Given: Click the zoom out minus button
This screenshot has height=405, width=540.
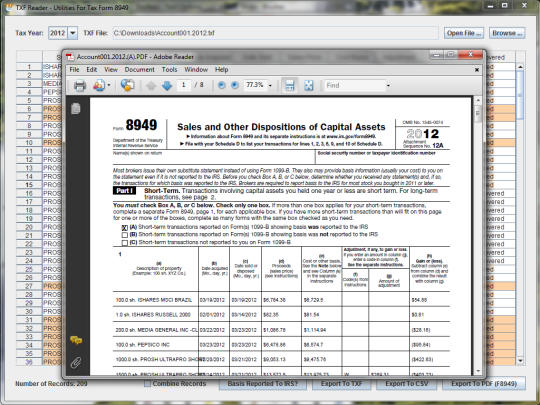Looking at the screenshot, I should click(221, 85).
